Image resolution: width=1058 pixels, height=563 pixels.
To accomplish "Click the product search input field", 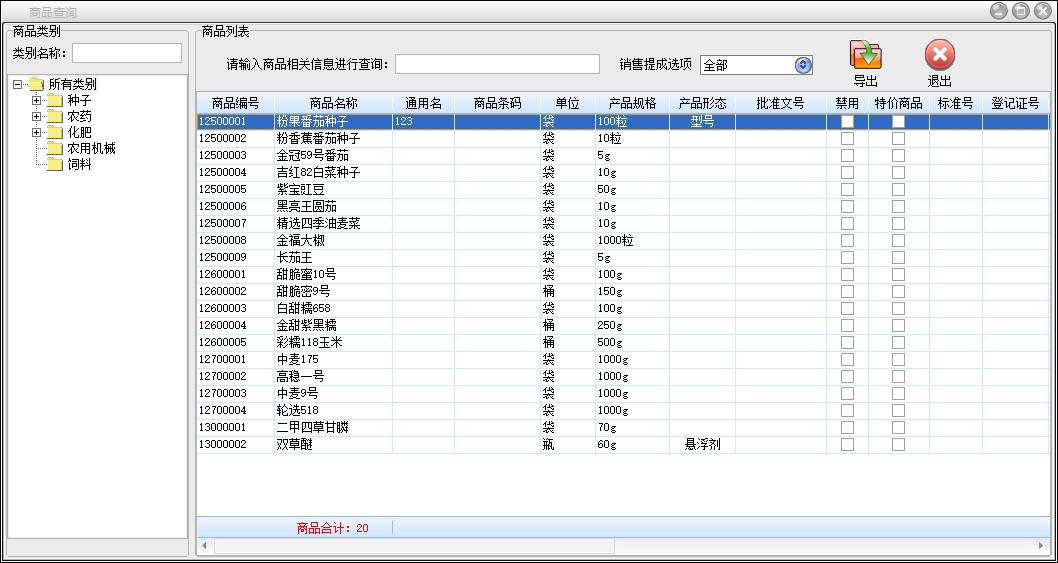I will 497,64.
